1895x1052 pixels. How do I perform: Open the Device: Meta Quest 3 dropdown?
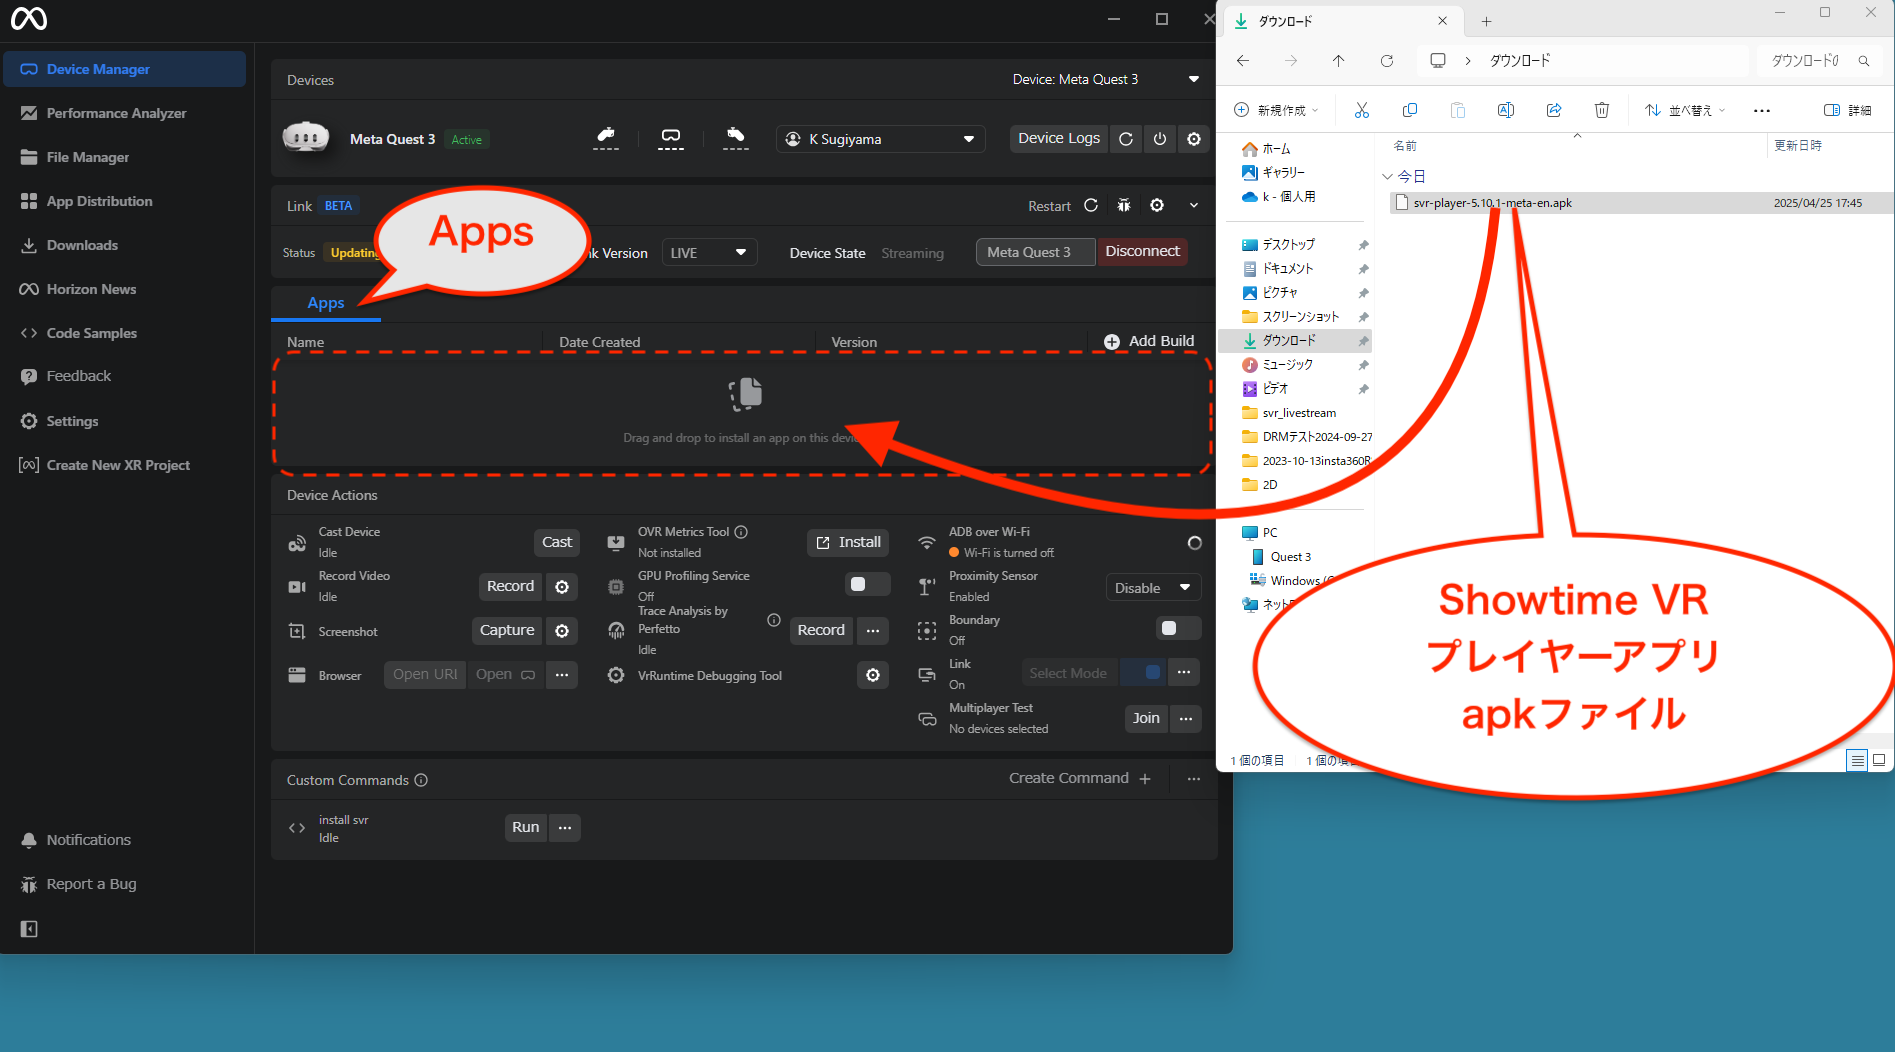tap(1105, 79)
